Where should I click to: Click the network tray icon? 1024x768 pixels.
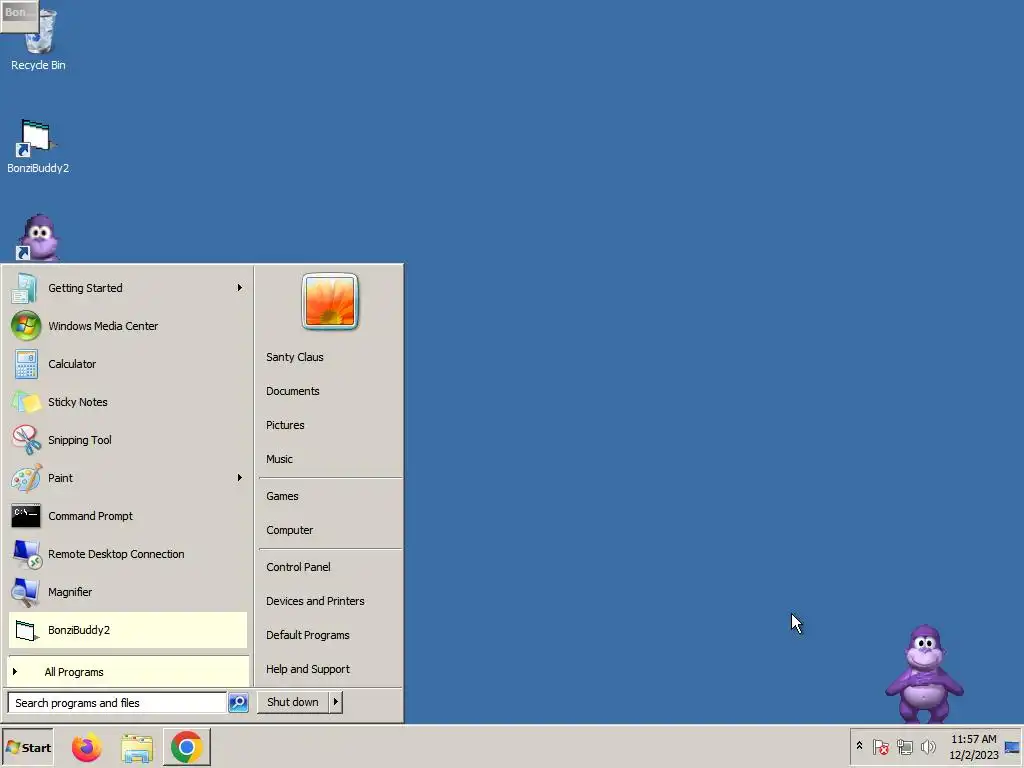904,746
